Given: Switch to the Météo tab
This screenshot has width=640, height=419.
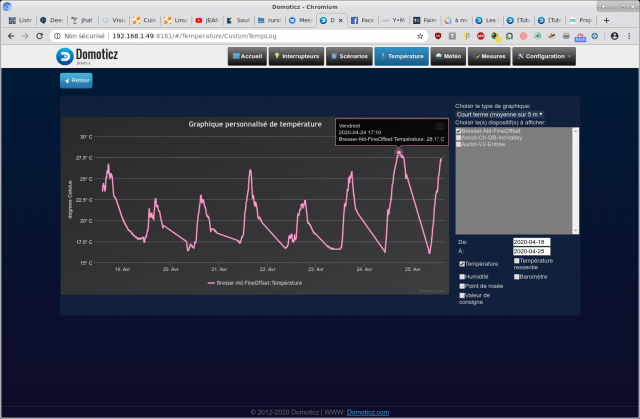Looking at the screenshot, I should 447,56.
